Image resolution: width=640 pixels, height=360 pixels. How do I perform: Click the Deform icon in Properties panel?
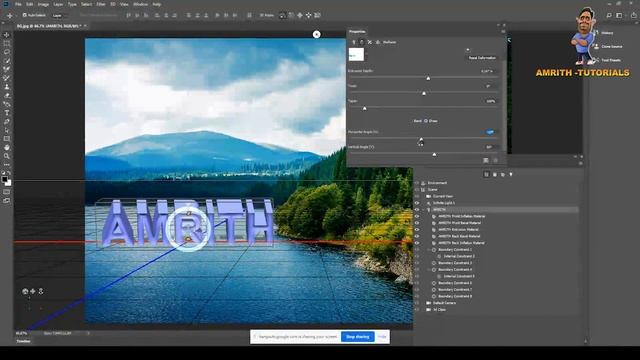click(x=362, y=42)
